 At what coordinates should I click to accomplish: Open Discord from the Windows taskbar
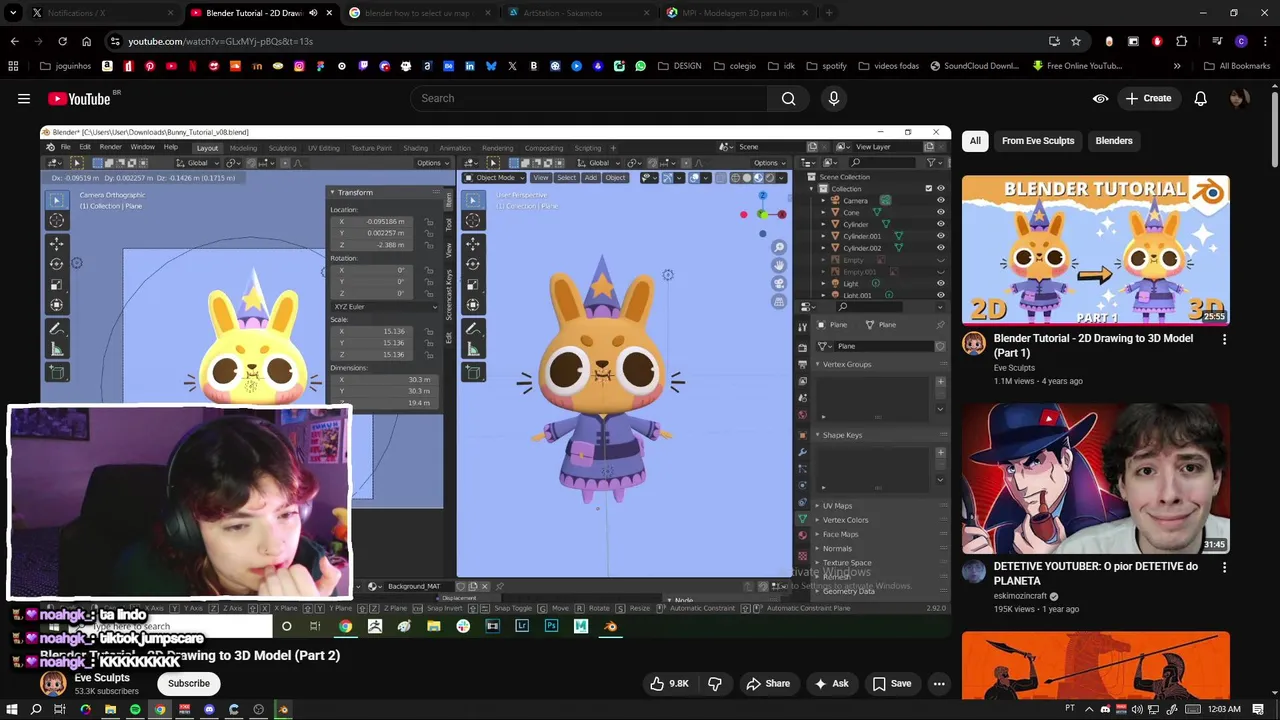(209, 710)
